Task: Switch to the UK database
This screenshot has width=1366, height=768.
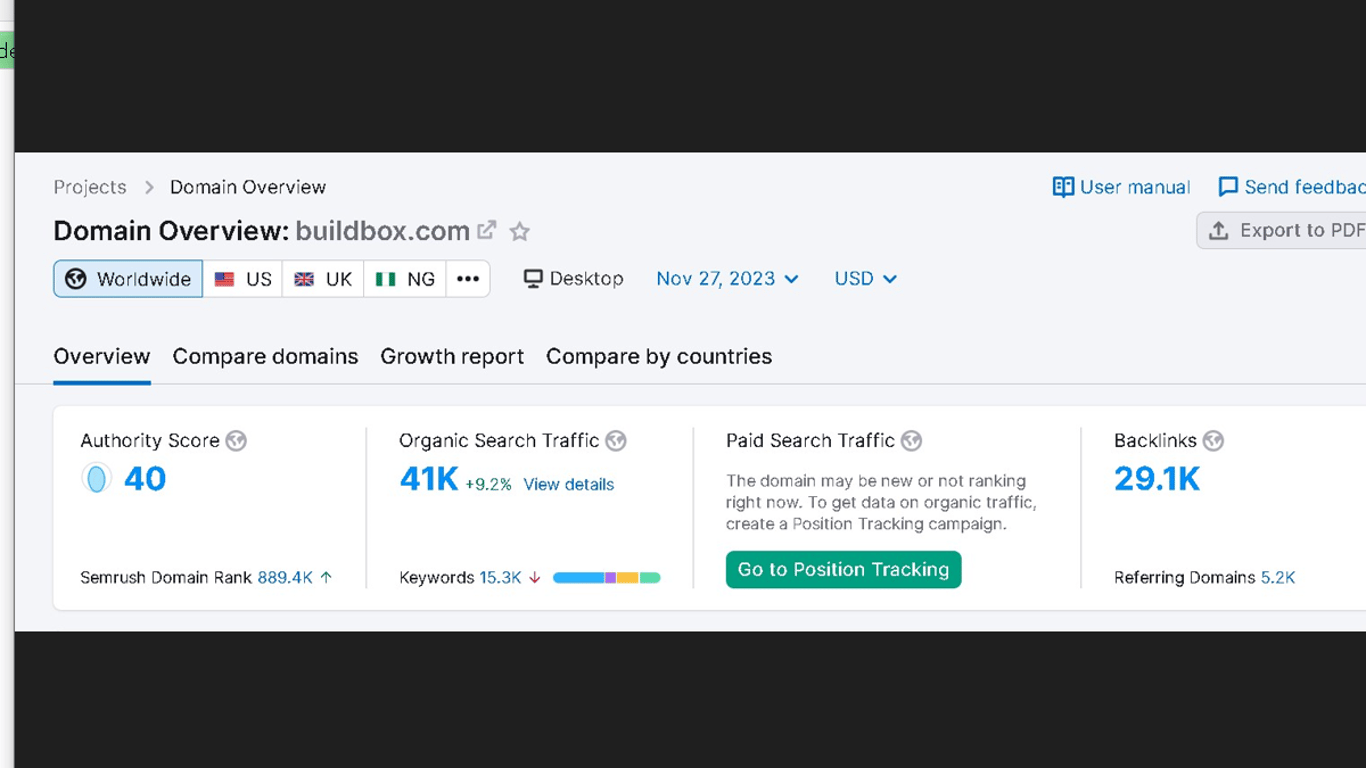Action: point(323,279)
